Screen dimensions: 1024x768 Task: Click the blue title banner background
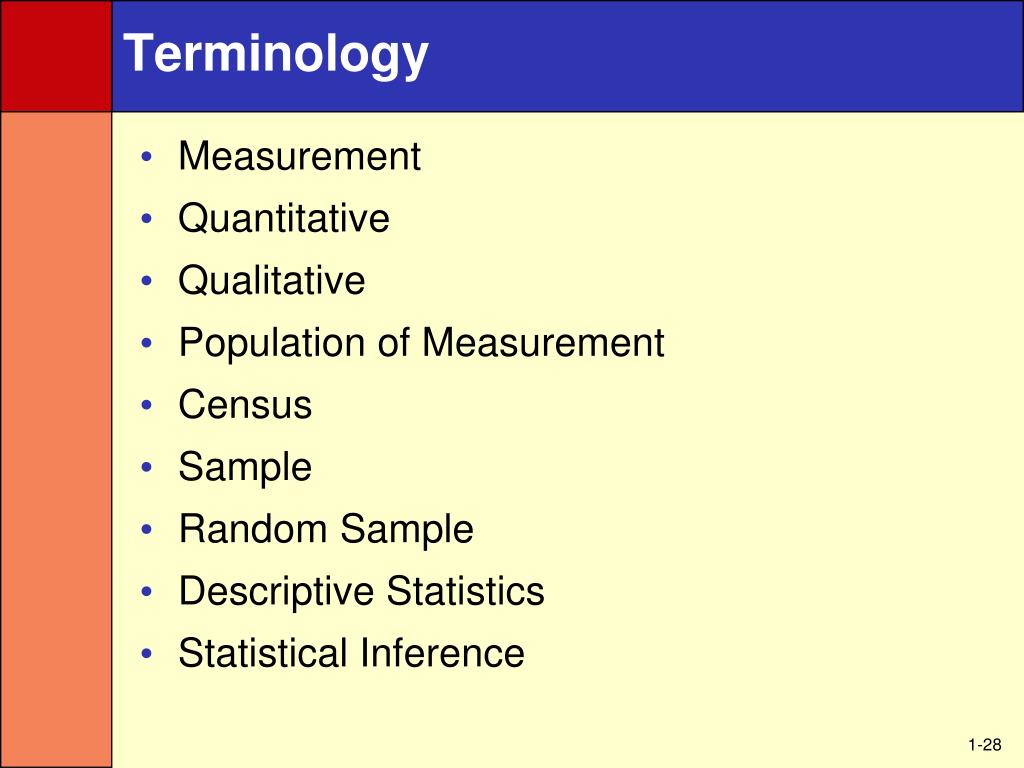pos(718,56)
